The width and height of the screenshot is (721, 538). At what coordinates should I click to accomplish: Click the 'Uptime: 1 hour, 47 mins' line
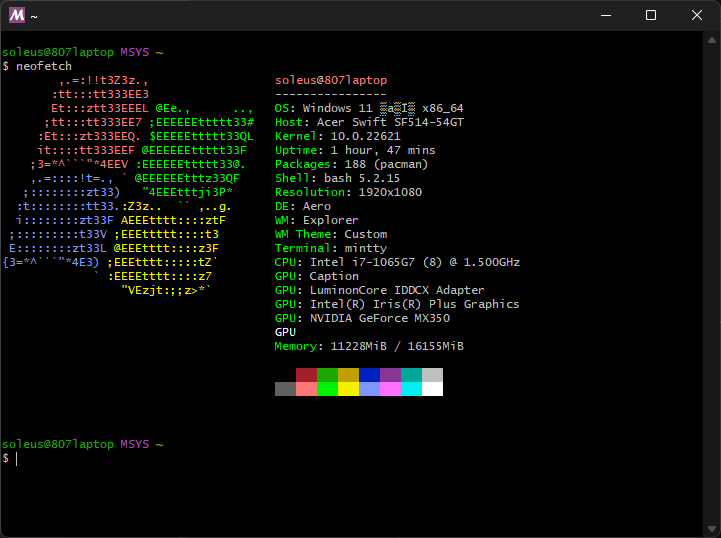[355, 150]
